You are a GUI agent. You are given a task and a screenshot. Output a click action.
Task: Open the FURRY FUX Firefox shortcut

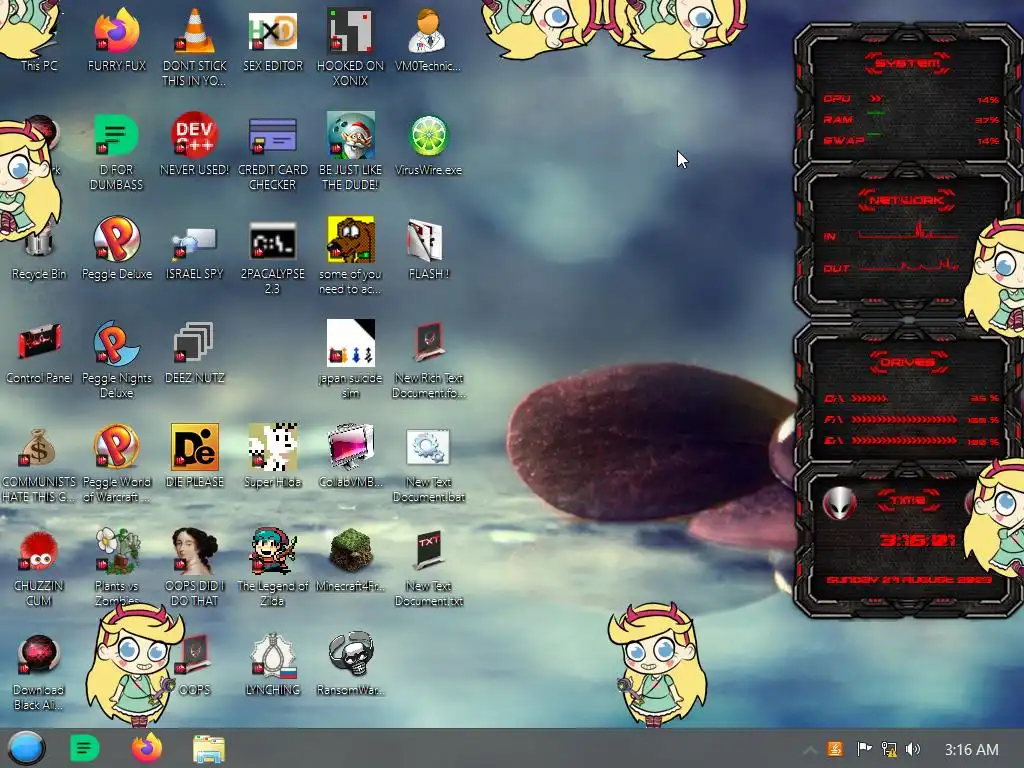pyautogui.click(x=116, y=31)
